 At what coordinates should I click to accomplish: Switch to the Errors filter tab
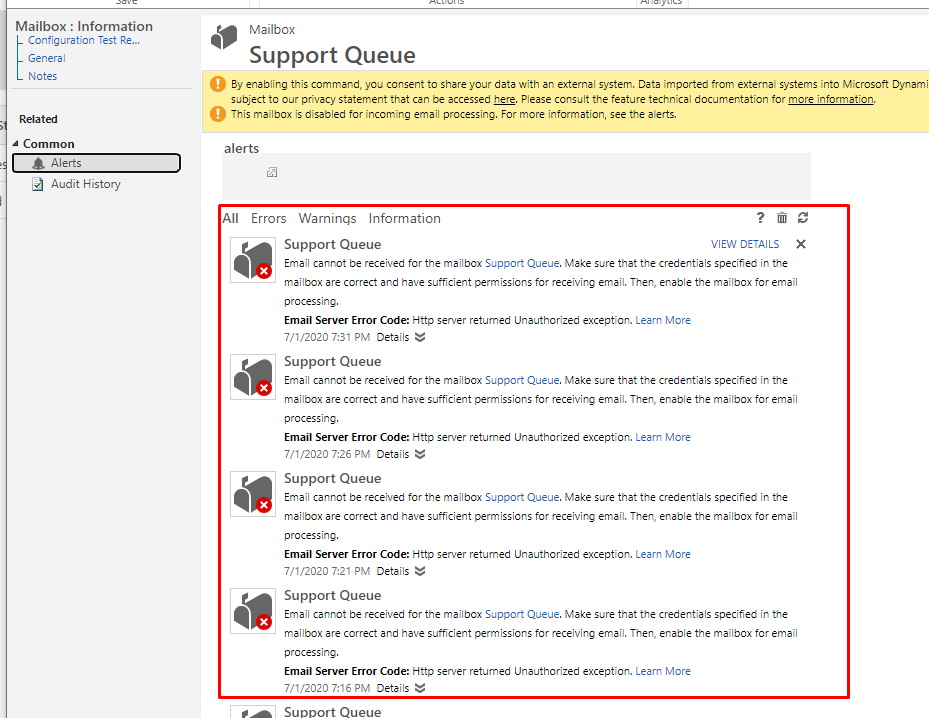point(268,218)
